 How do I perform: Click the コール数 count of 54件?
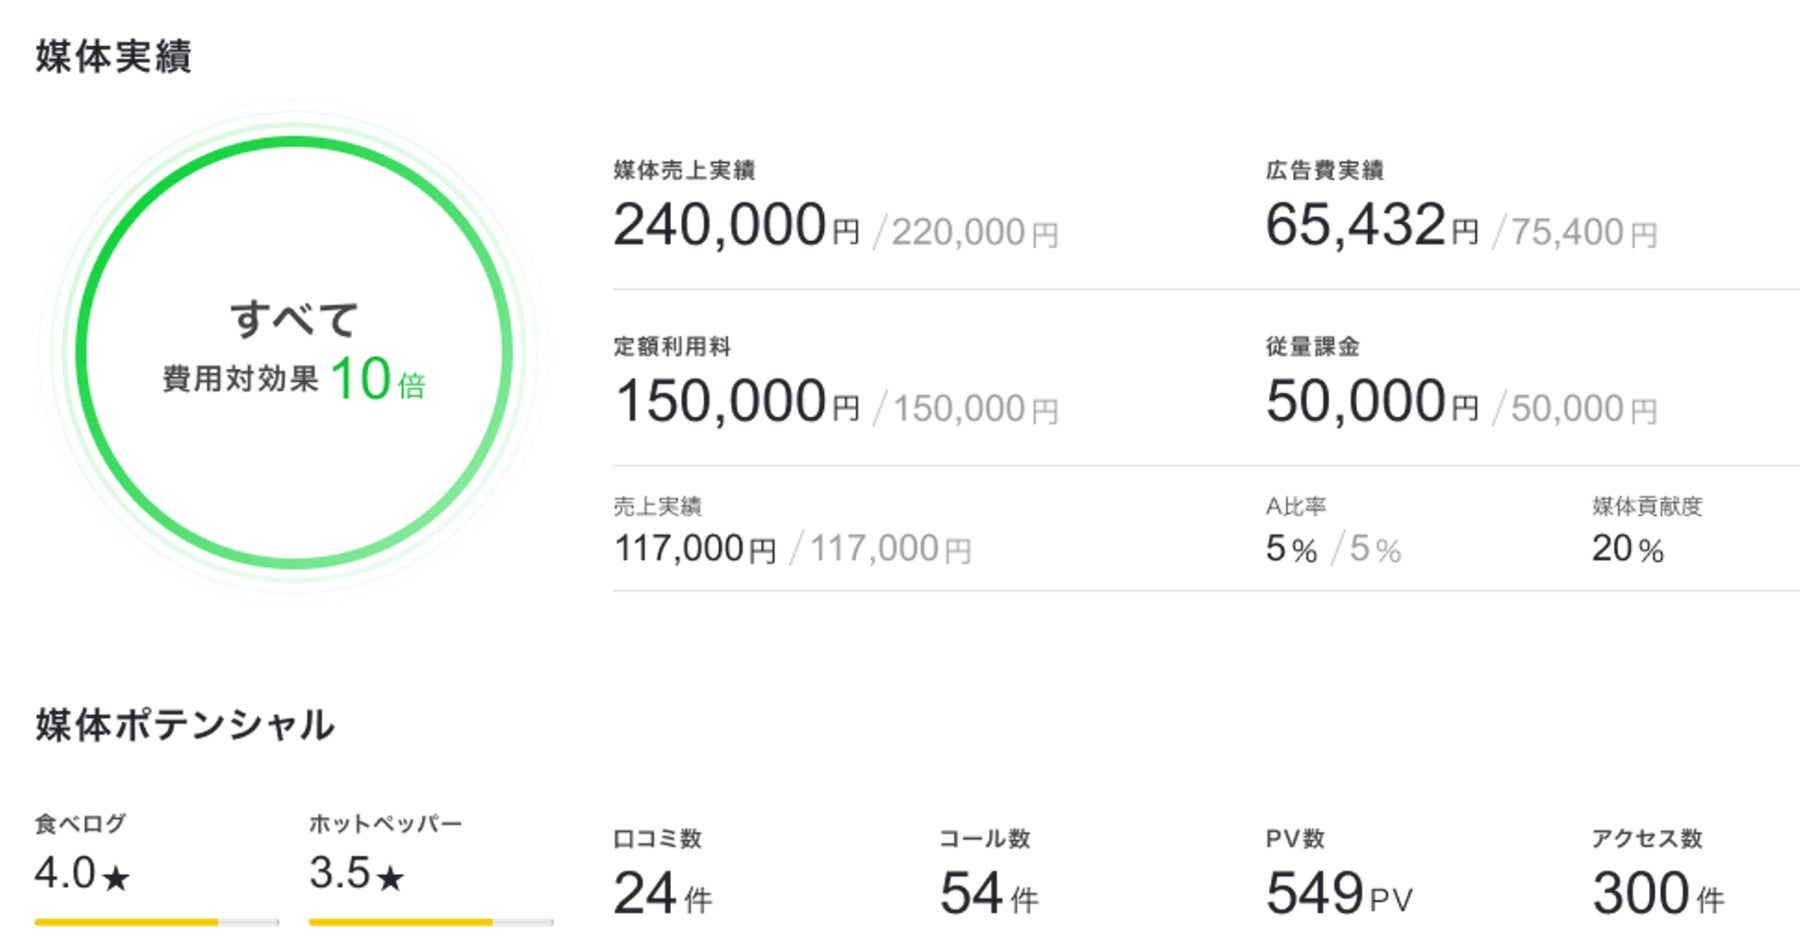[x=988, y=893]
